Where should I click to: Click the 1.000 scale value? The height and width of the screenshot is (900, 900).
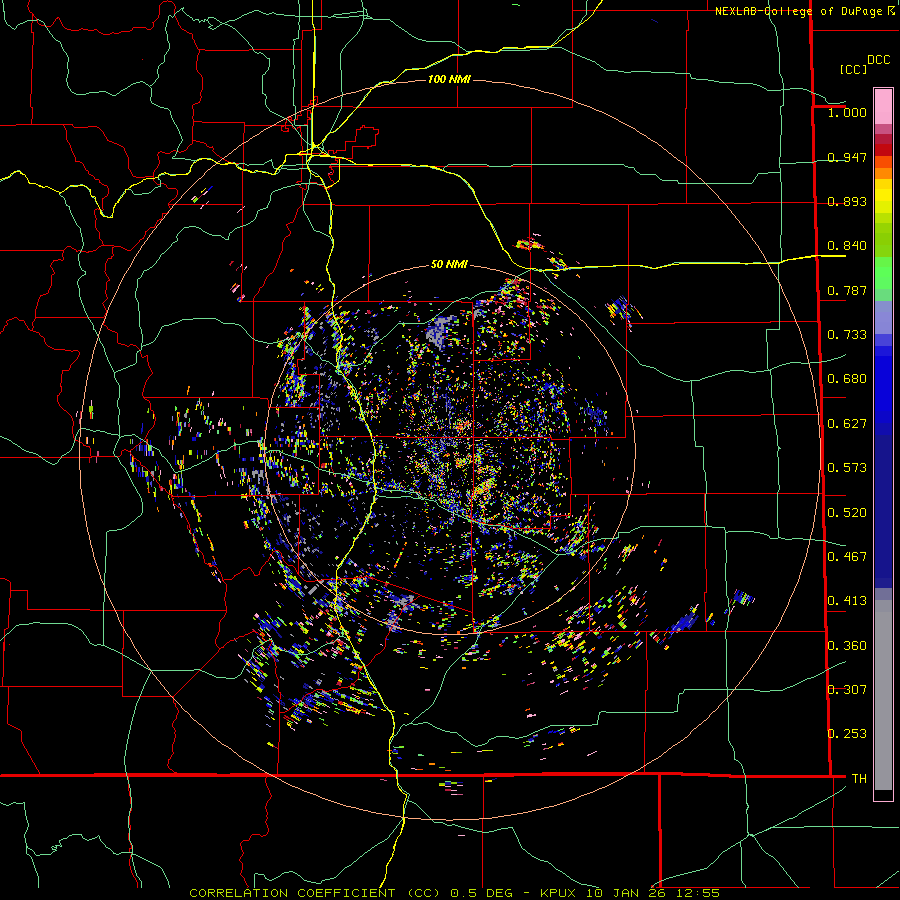(x=847, y=112)
